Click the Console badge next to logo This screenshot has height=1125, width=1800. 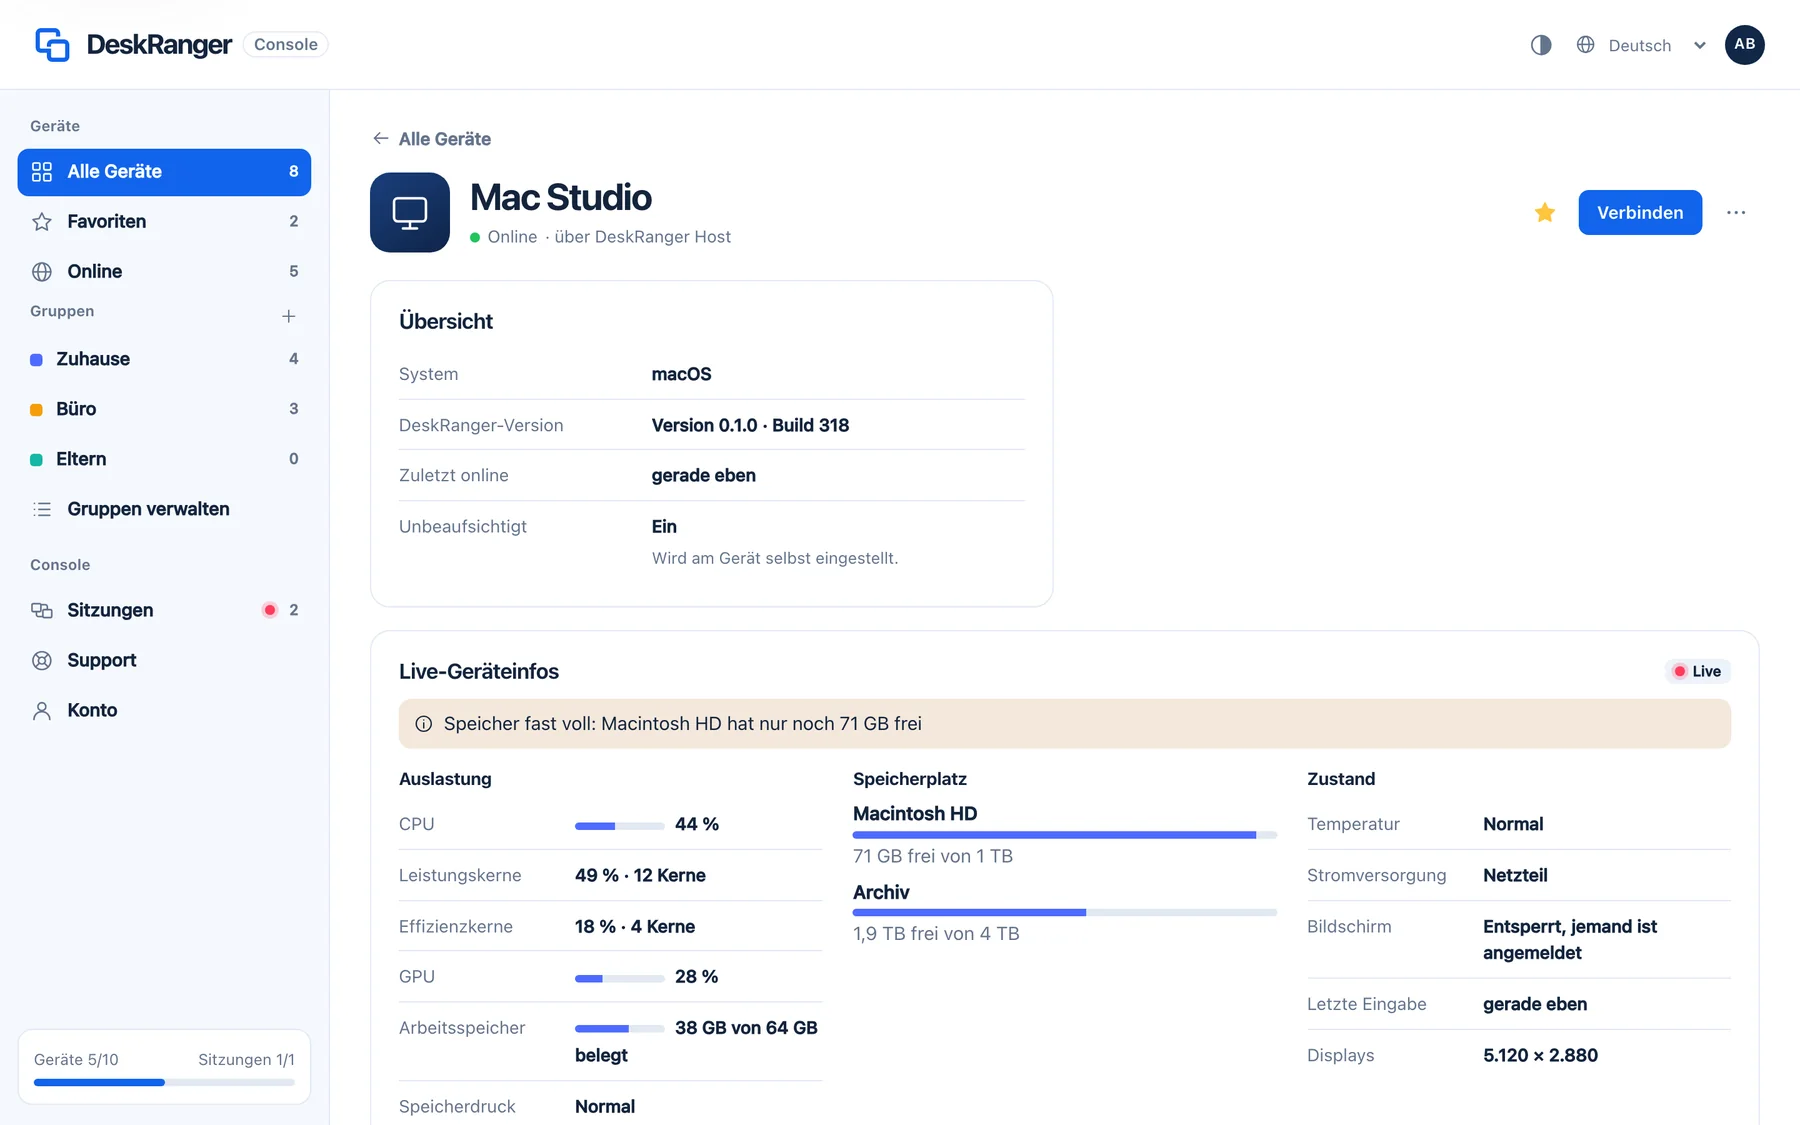pyautogui.click(x=286, y=44)
